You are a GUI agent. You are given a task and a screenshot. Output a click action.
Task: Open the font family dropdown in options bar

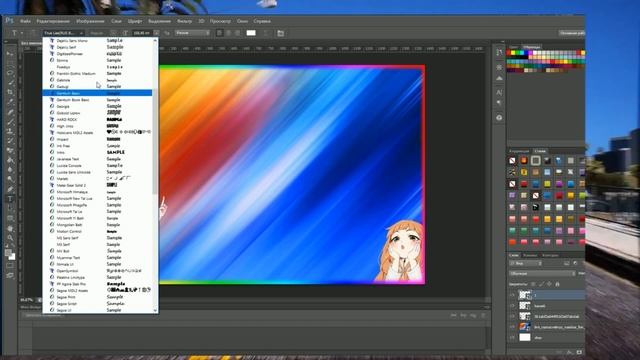(x=63, y=33)
